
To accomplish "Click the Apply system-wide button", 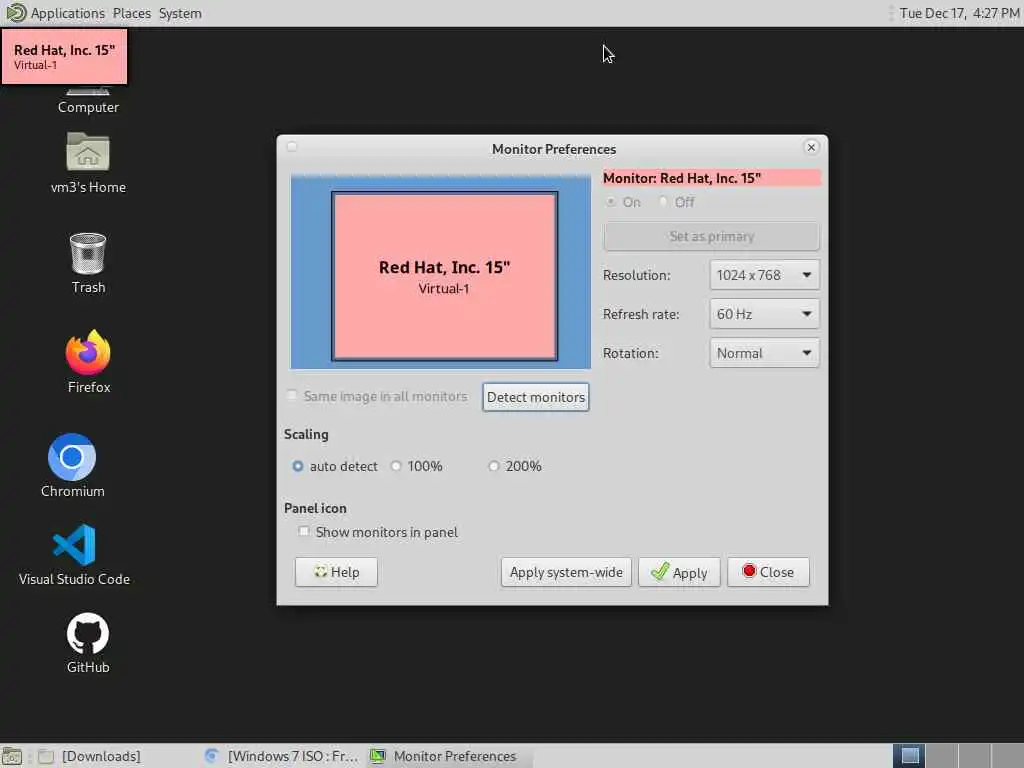I will coord(566,572).
